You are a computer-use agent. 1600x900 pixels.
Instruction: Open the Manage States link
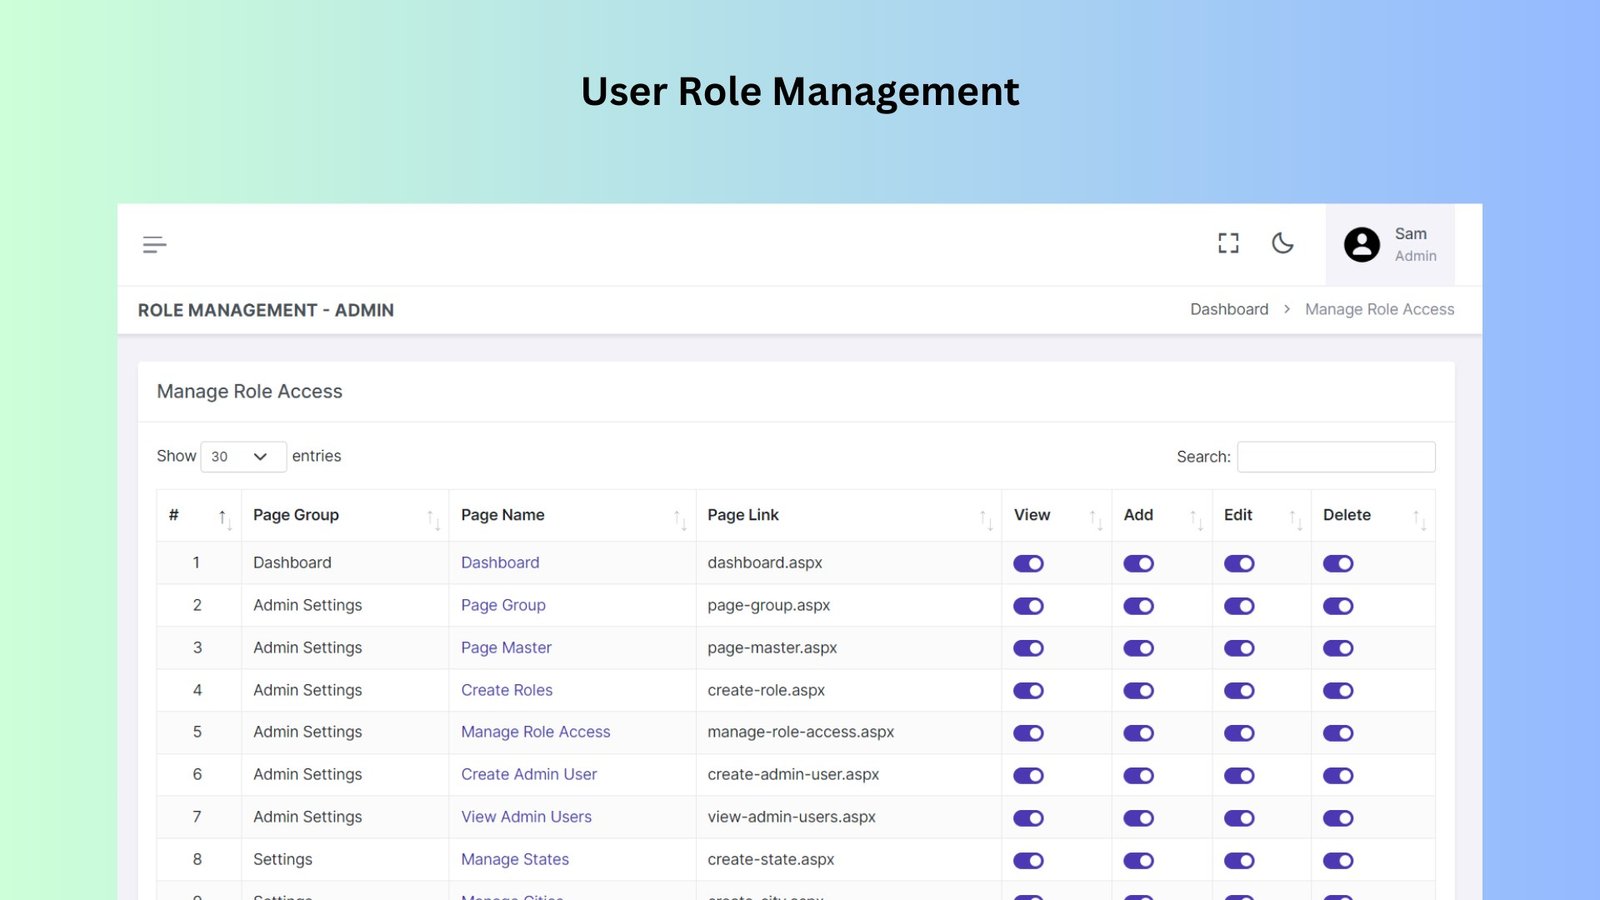(x=515, y=859)
